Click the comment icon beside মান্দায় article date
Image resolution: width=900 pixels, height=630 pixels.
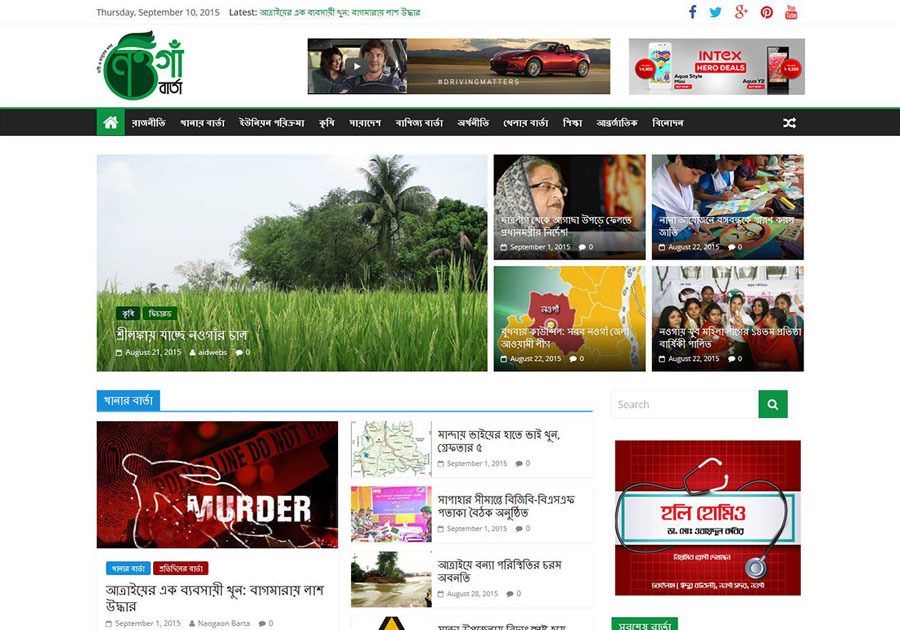(x=519, y=463)
